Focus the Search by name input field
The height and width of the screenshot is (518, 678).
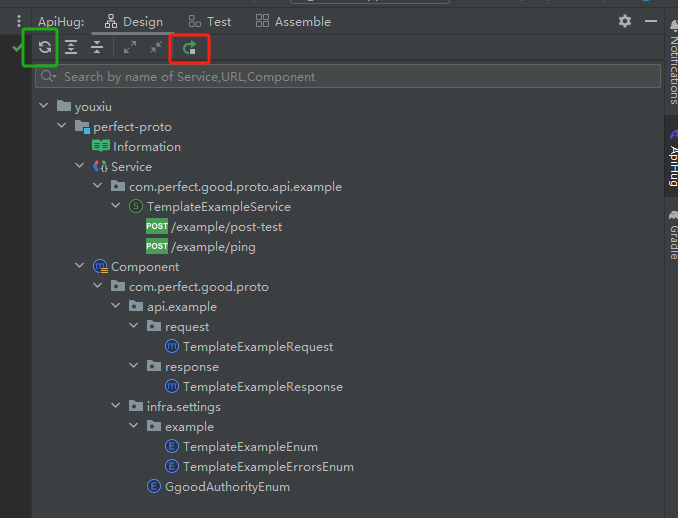tap(348, 77)
